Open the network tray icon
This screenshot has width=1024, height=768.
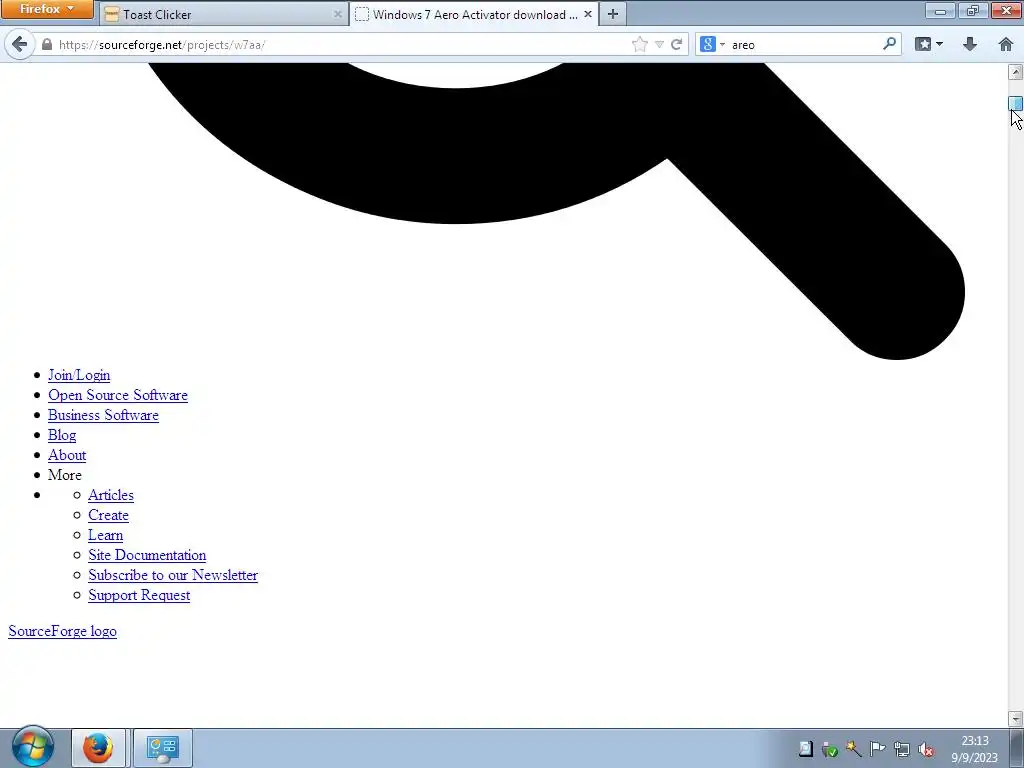pyautogui.click(x=902, y=749)
